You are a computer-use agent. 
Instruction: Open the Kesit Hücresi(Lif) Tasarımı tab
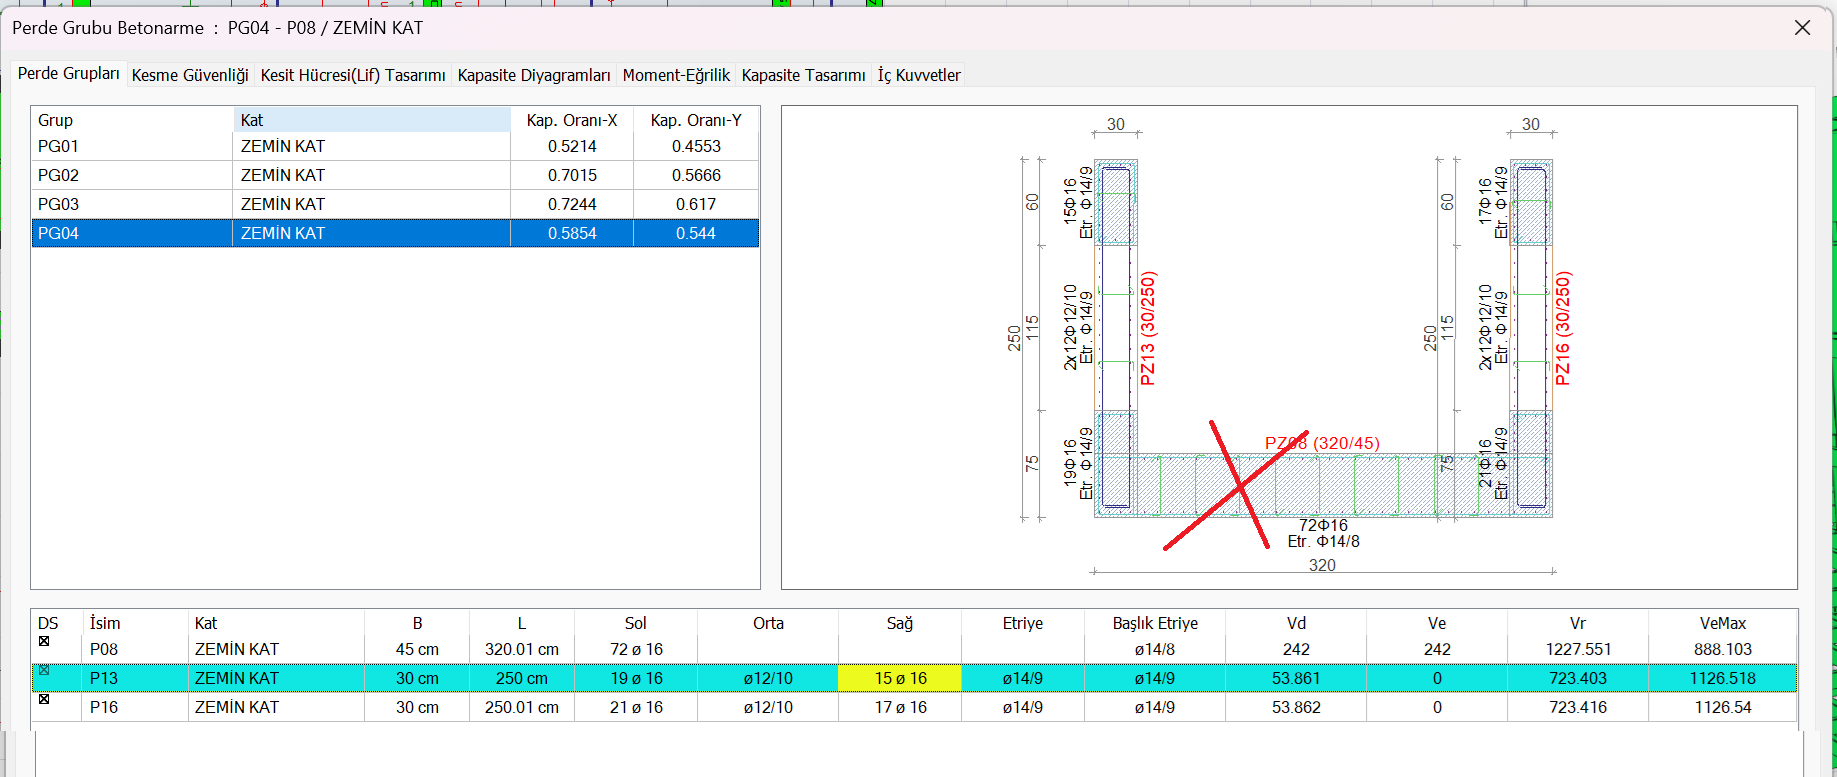pyautogui.click(x=353, y=75)
